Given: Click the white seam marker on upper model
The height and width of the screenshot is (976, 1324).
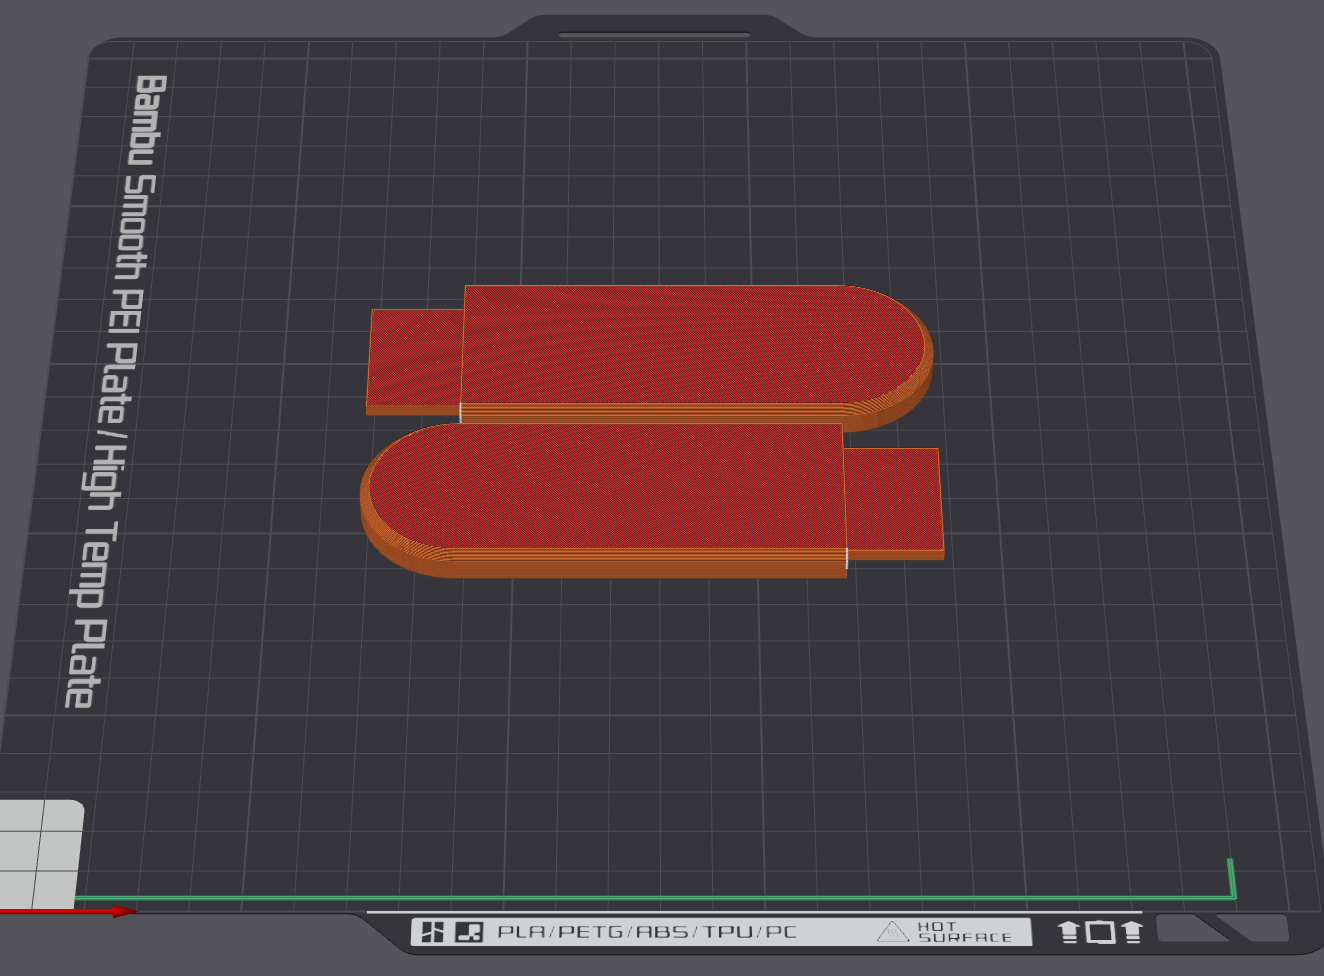Looking at the screenshot, I should pos(460,412).
